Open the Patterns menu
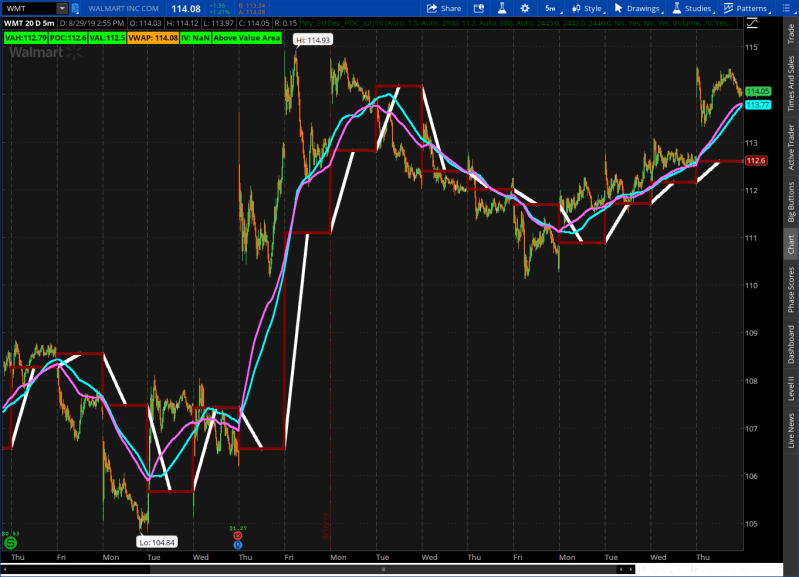Image resolution: width=799 pixels, height=577 pixels. coord(747,8)
